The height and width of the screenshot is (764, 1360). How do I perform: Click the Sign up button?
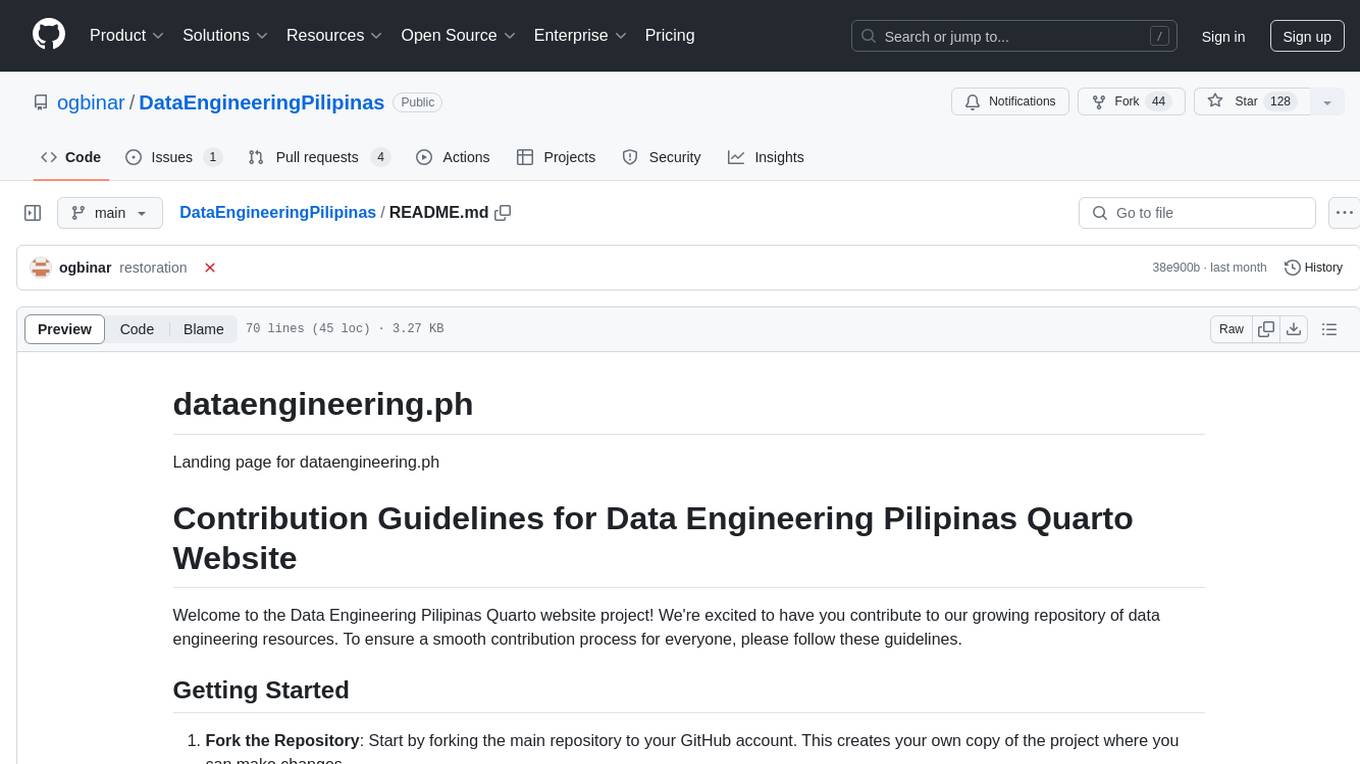(x=1307, y=36)
